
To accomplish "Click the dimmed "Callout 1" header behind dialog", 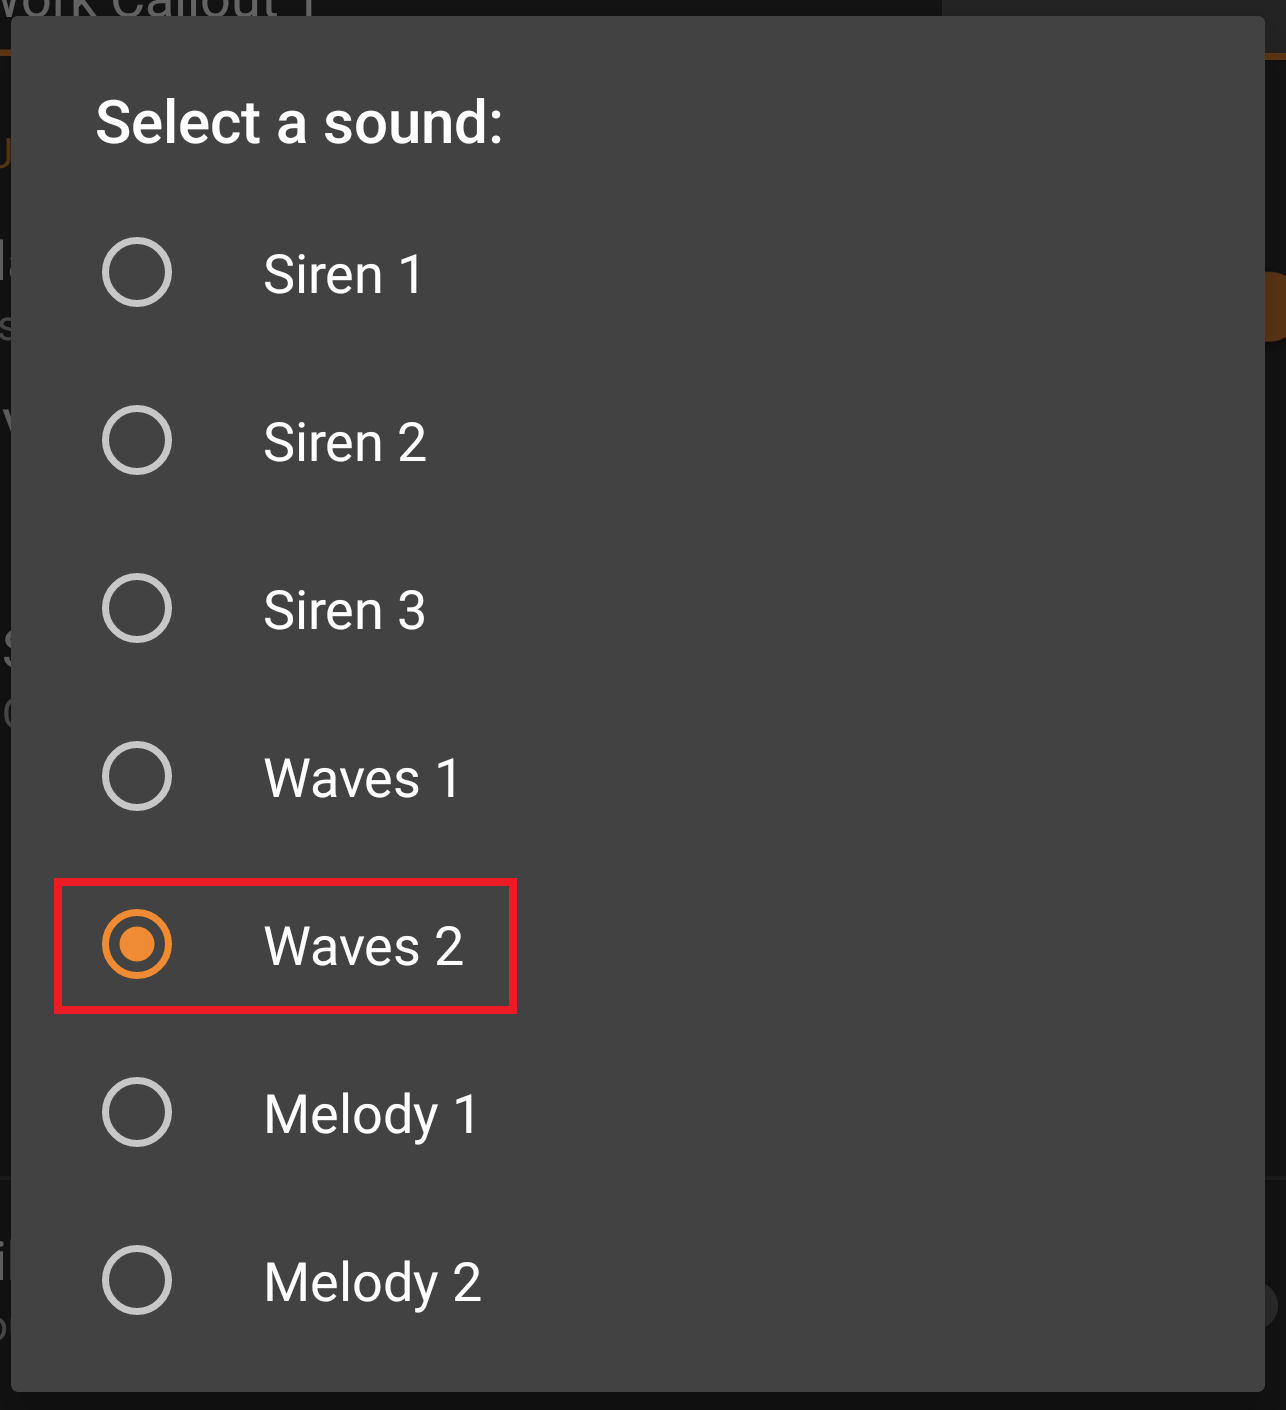I will point(200,7).
